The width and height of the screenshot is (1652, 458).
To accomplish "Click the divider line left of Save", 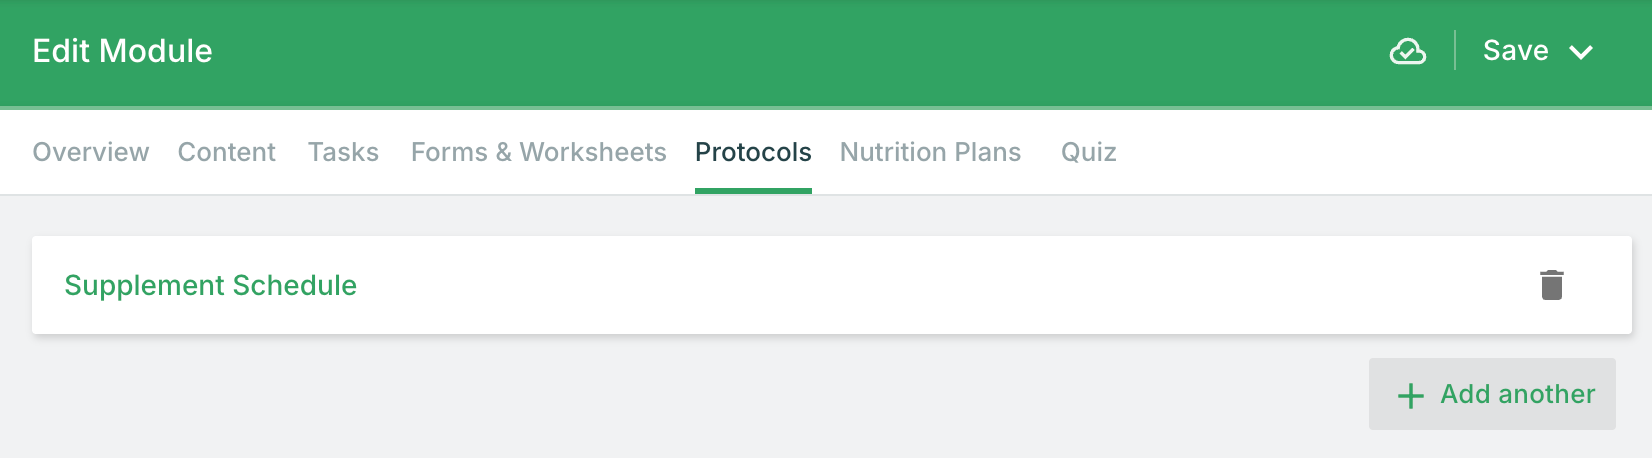I will pyautogui.click(x=1455, y=50).
